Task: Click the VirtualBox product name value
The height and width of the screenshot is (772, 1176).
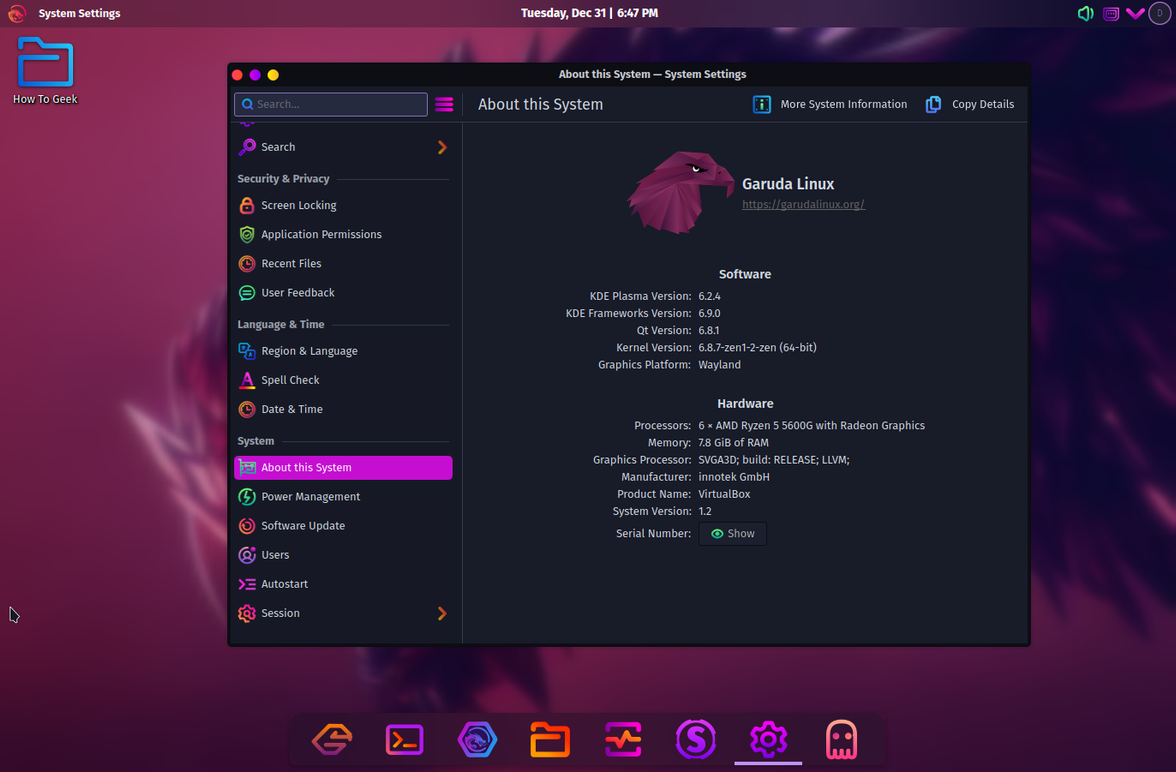Action: pos(724,494)
